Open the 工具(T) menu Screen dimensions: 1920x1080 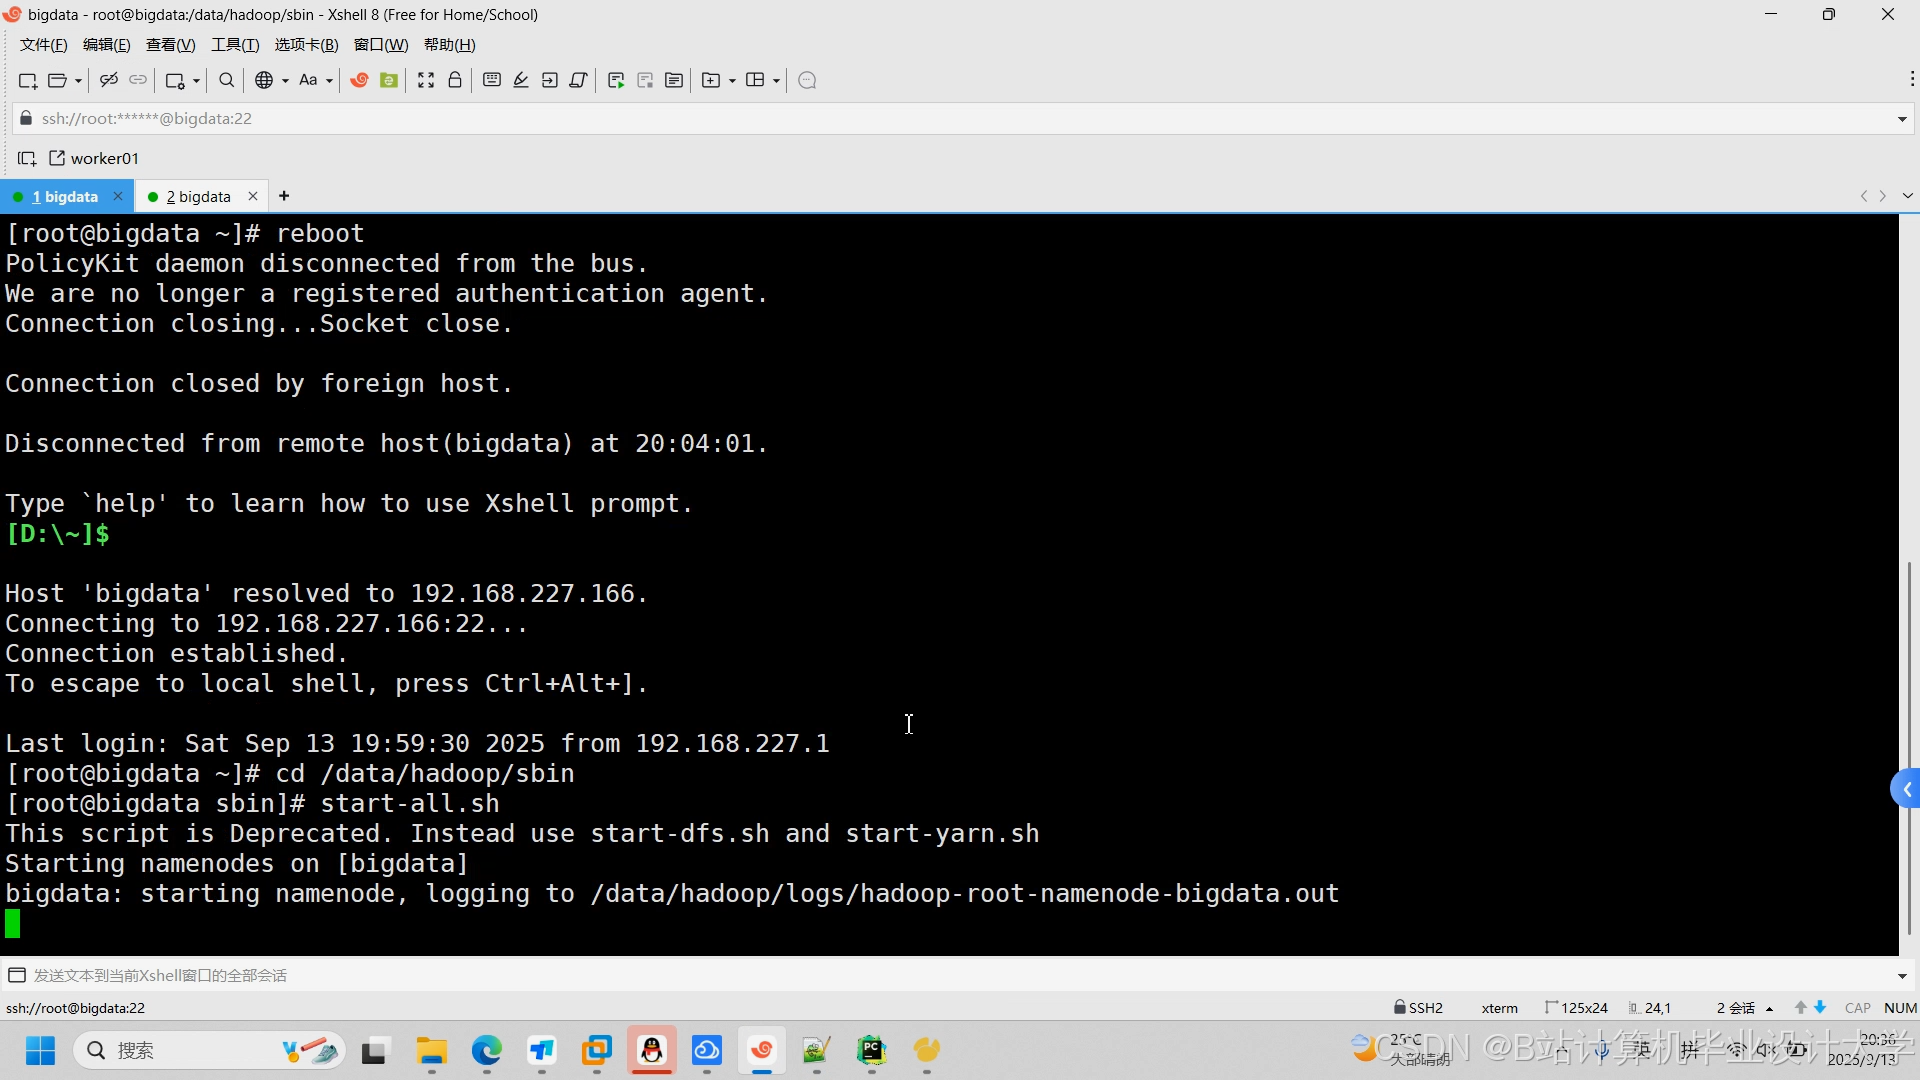pyautogui.click(x=234, y=44)
